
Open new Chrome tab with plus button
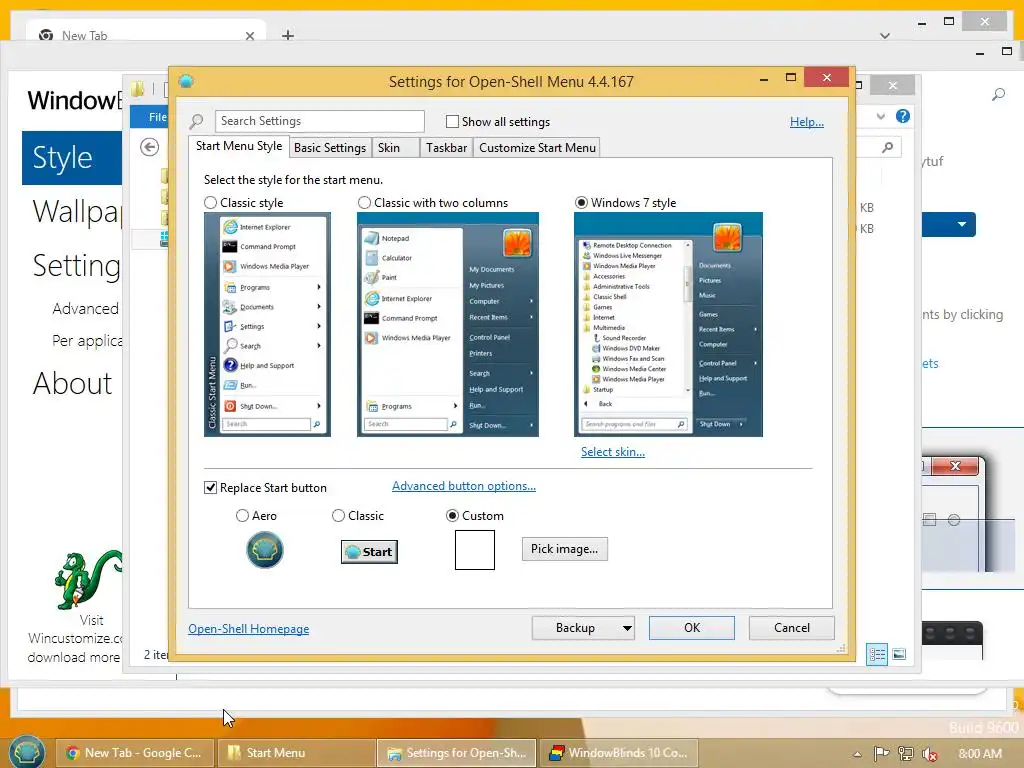point(288,35)
